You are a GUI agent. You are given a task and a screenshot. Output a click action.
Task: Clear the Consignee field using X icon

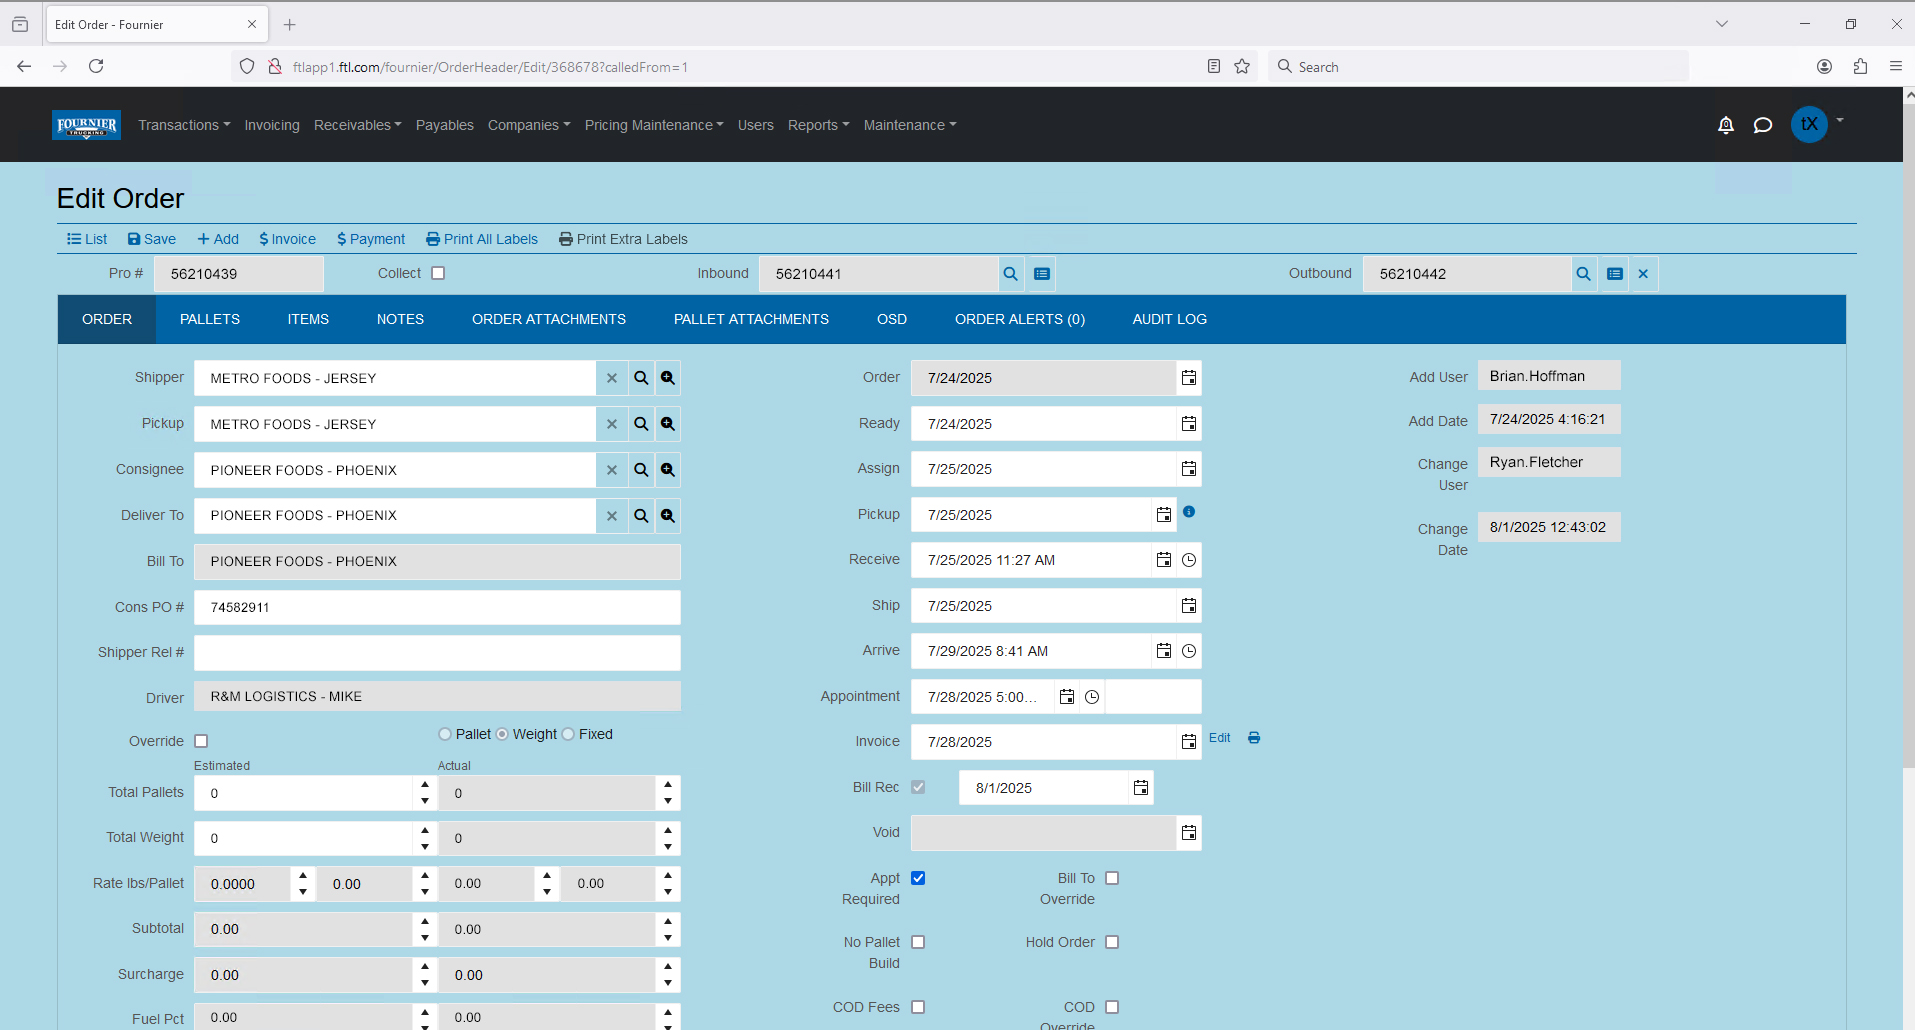[x=611, y=470]
